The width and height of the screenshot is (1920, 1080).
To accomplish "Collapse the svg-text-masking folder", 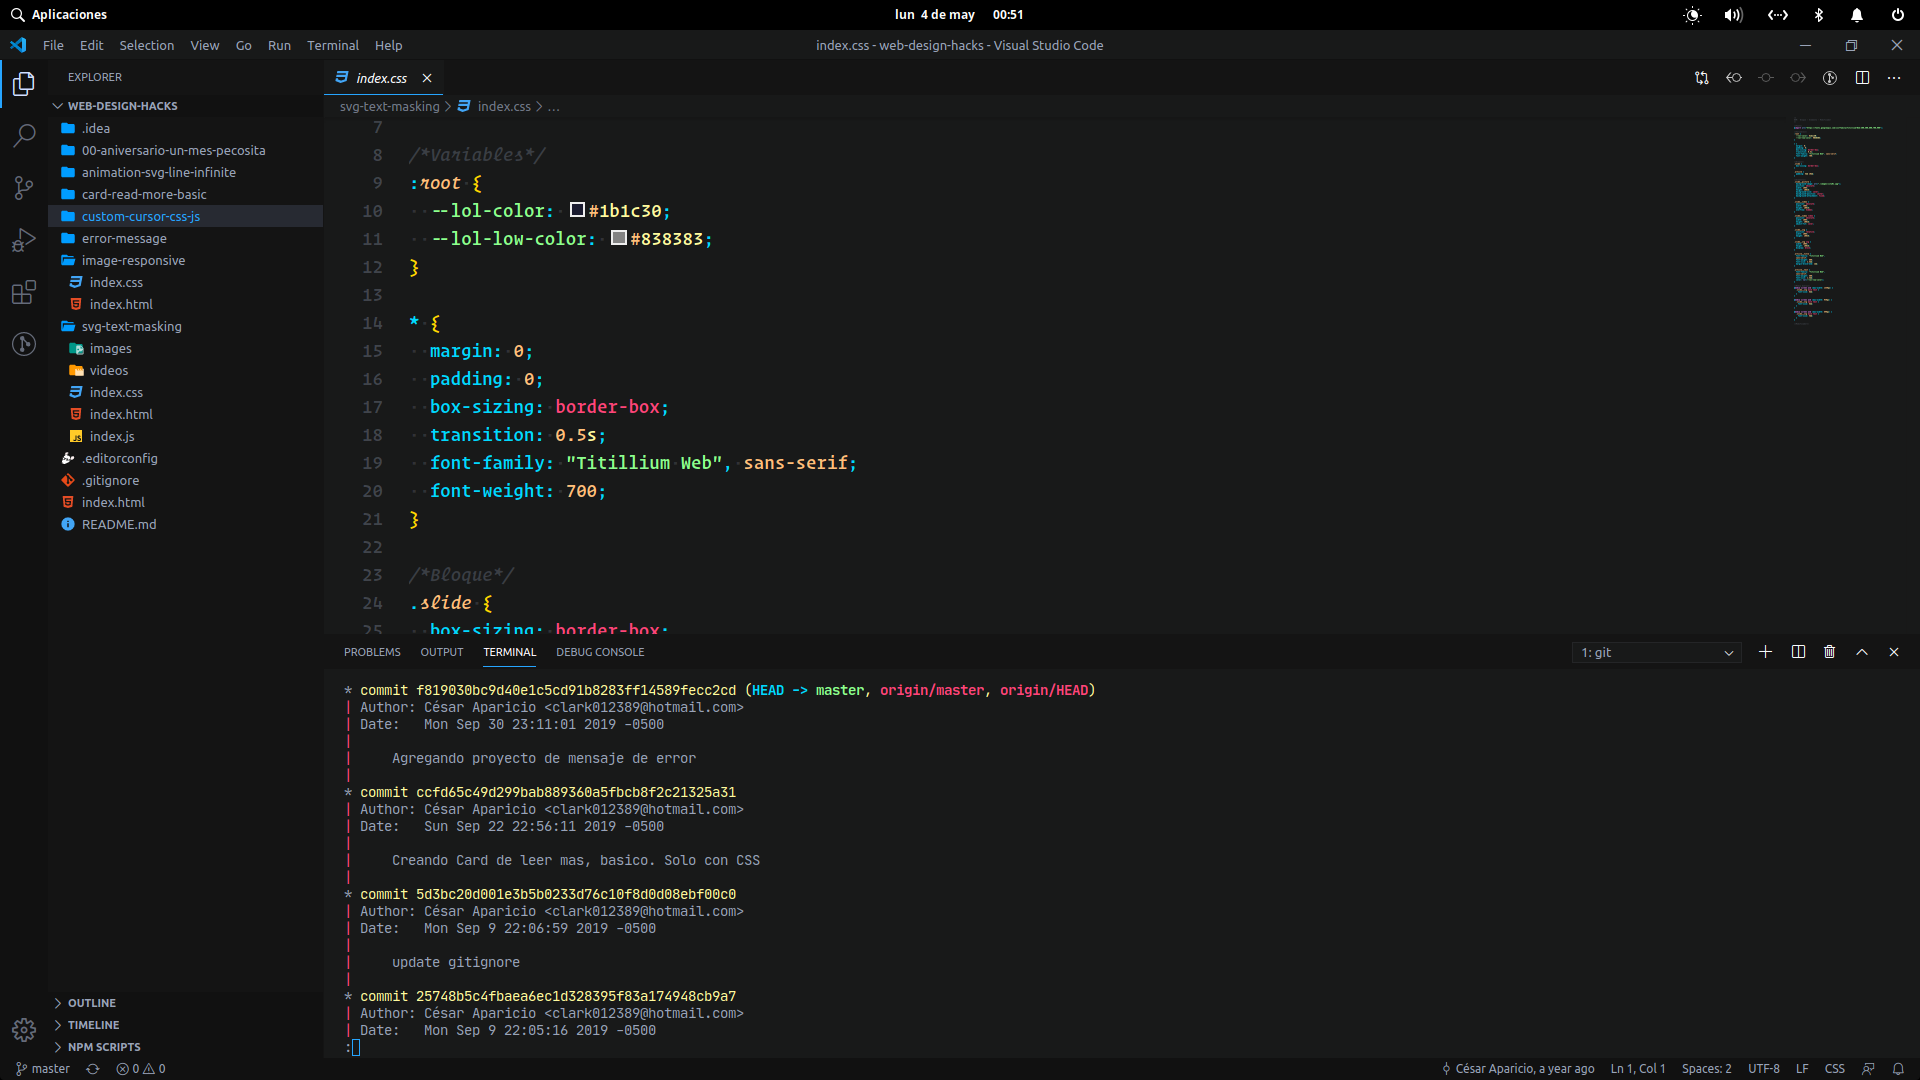I will click(x=131, y=327).
